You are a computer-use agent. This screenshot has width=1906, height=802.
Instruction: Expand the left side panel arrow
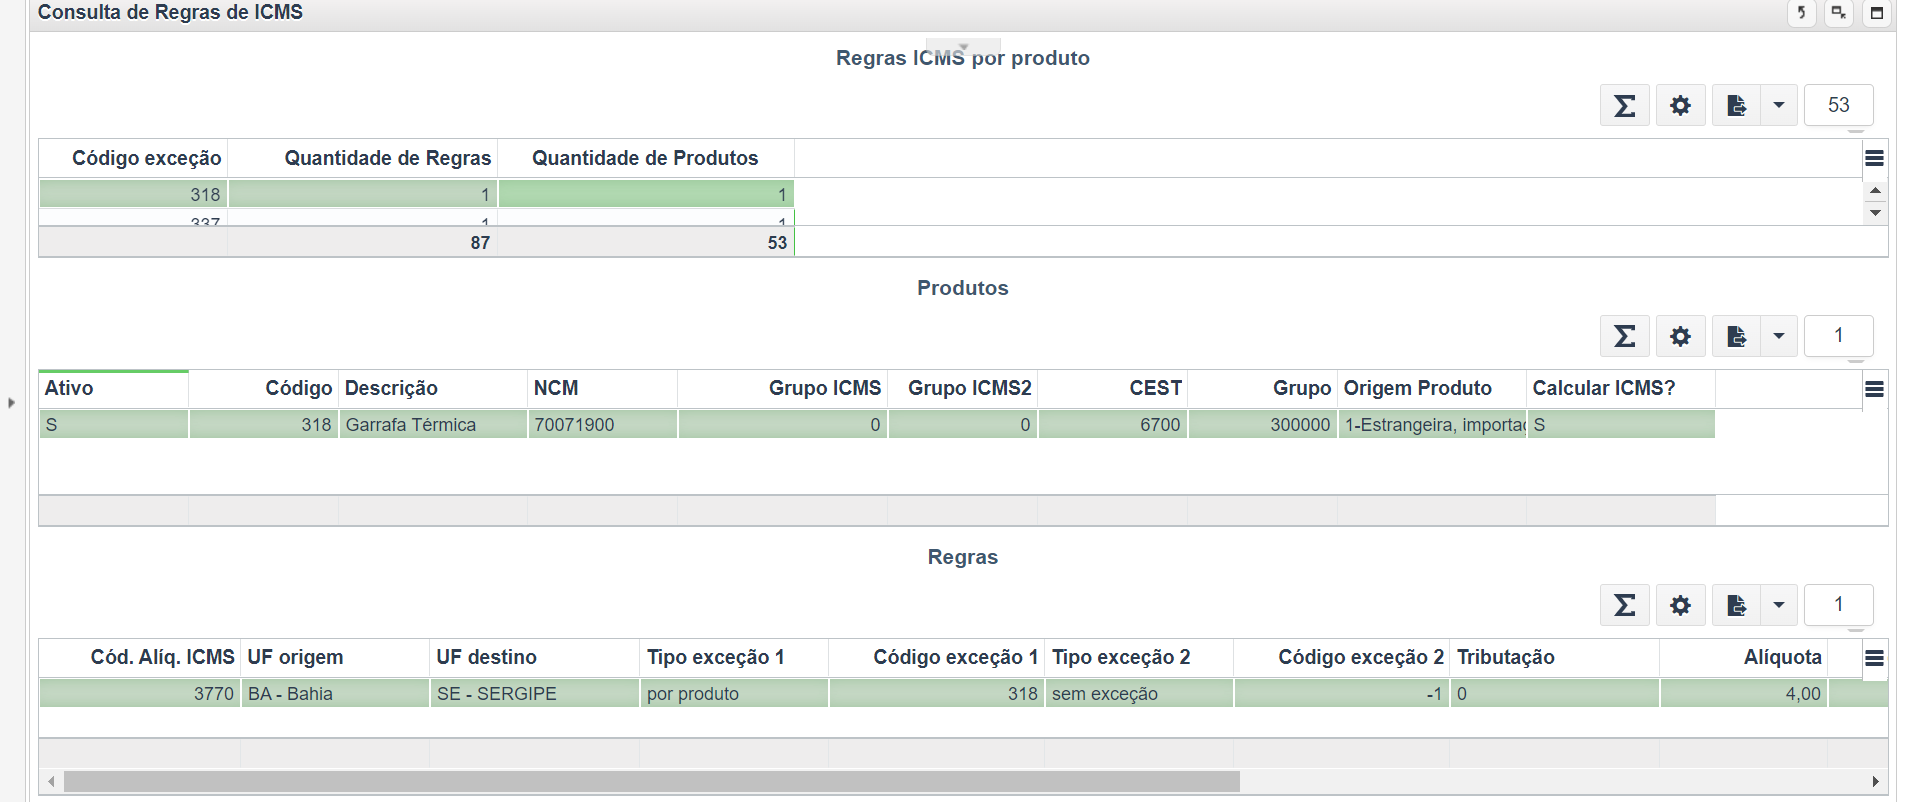pos(12,403)
